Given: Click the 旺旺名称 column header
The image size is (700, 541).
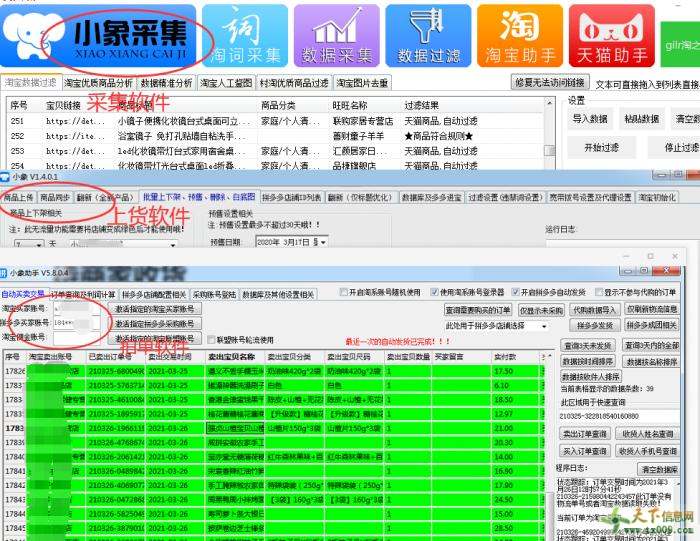Looking at the screenshot, I should point(350,106).
